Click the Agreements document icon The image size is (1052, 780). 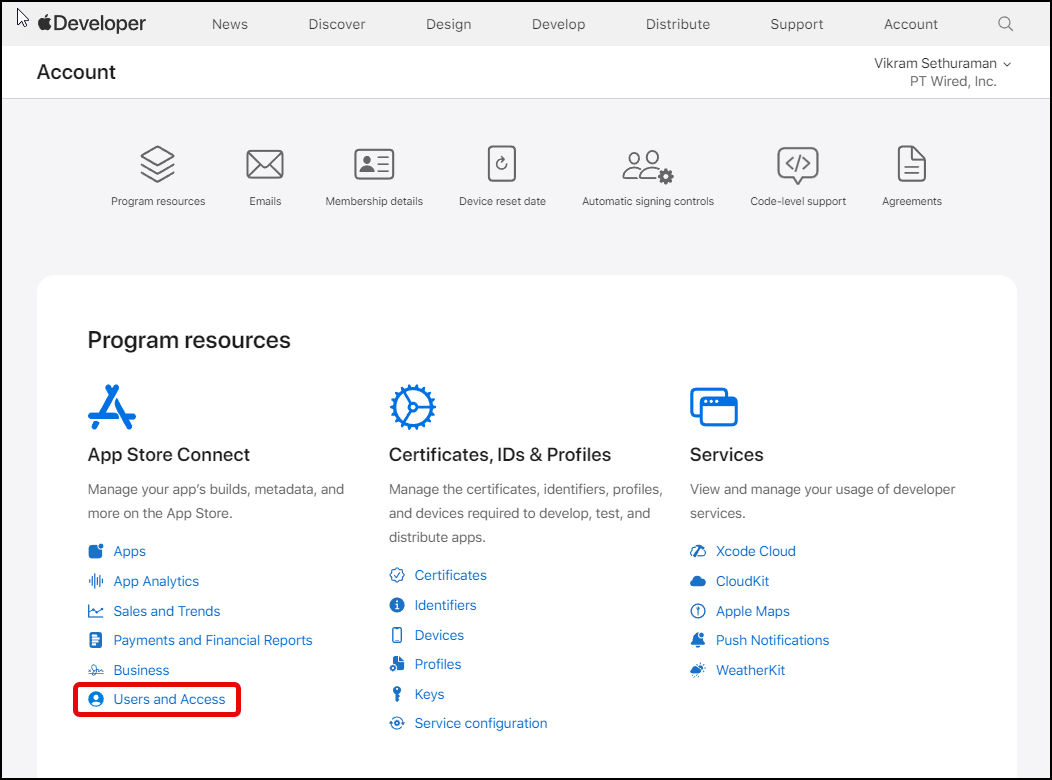pos(911,164)
